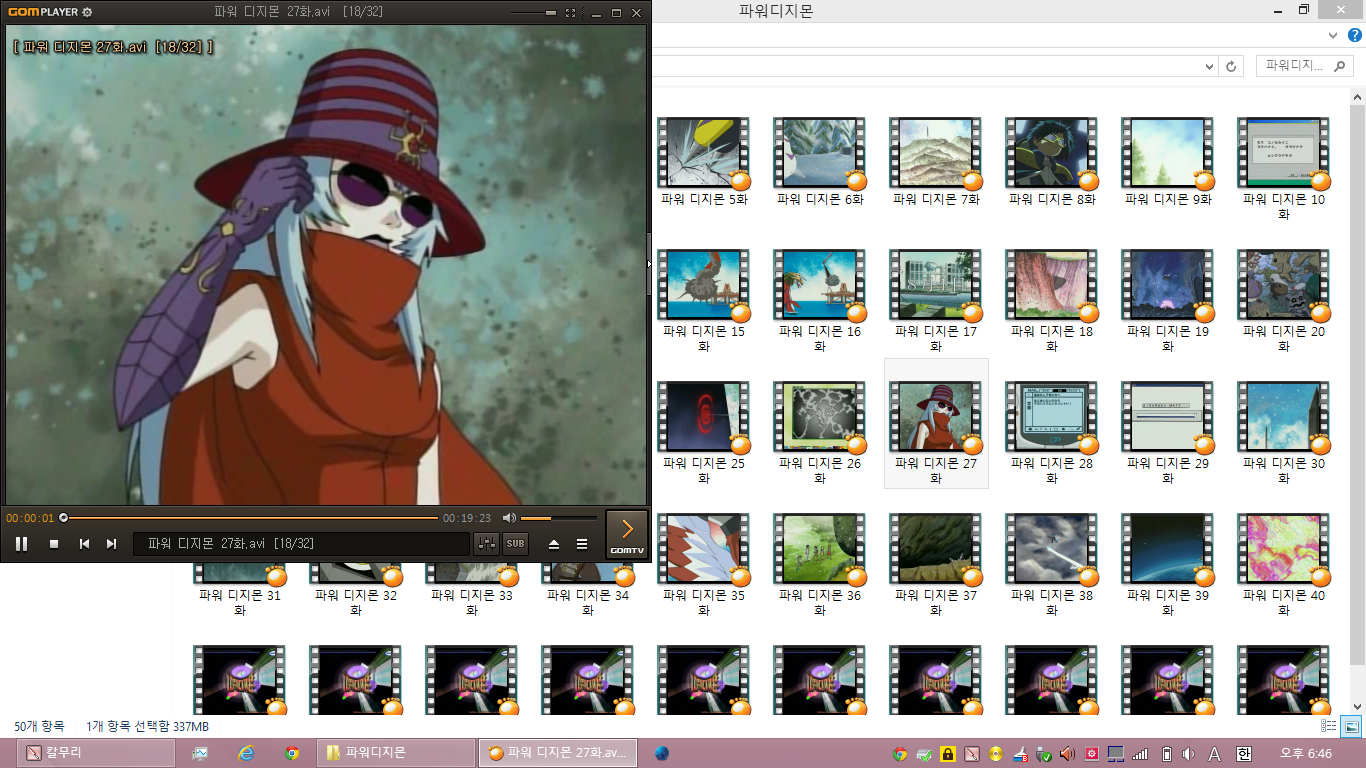1366x768 pixels.
Task: Select the 파워 디지몬 19화 video file
Action: [1168, 300]
